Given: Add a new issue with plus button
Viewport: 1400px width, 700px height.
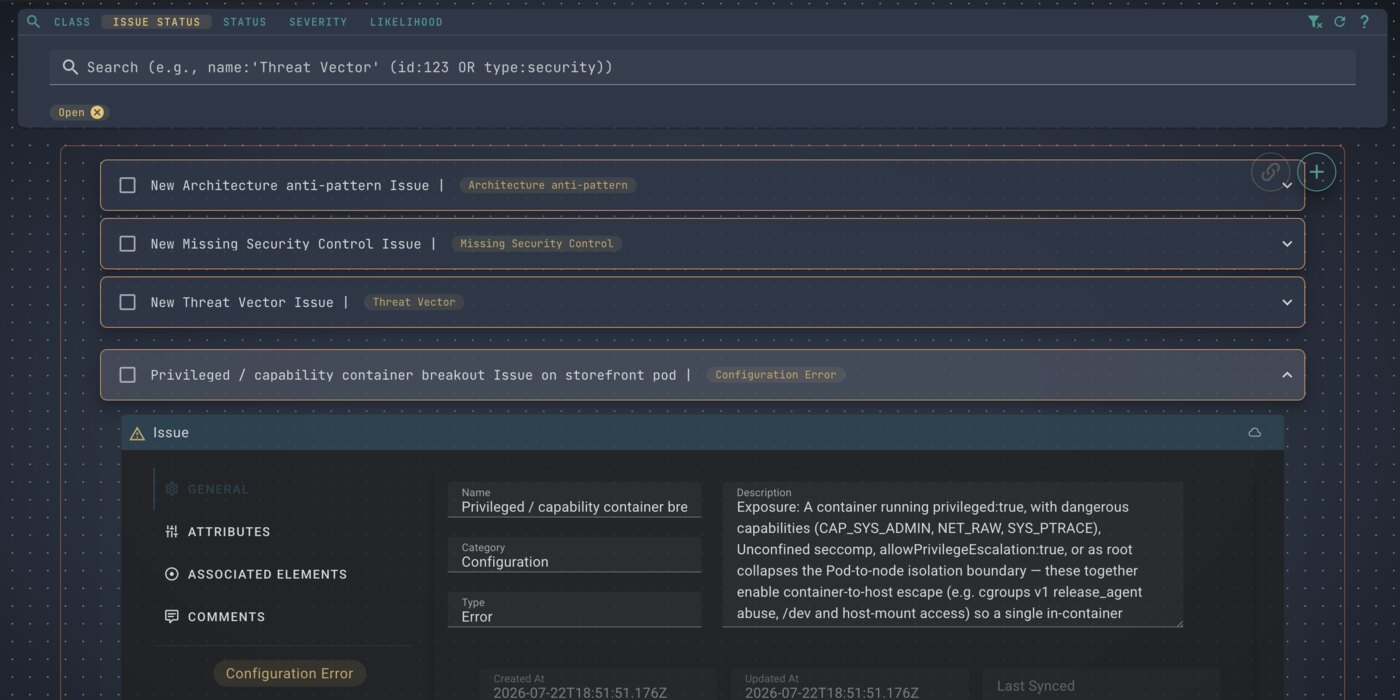Looking at the screenshot, I should tap(1316, 172).
